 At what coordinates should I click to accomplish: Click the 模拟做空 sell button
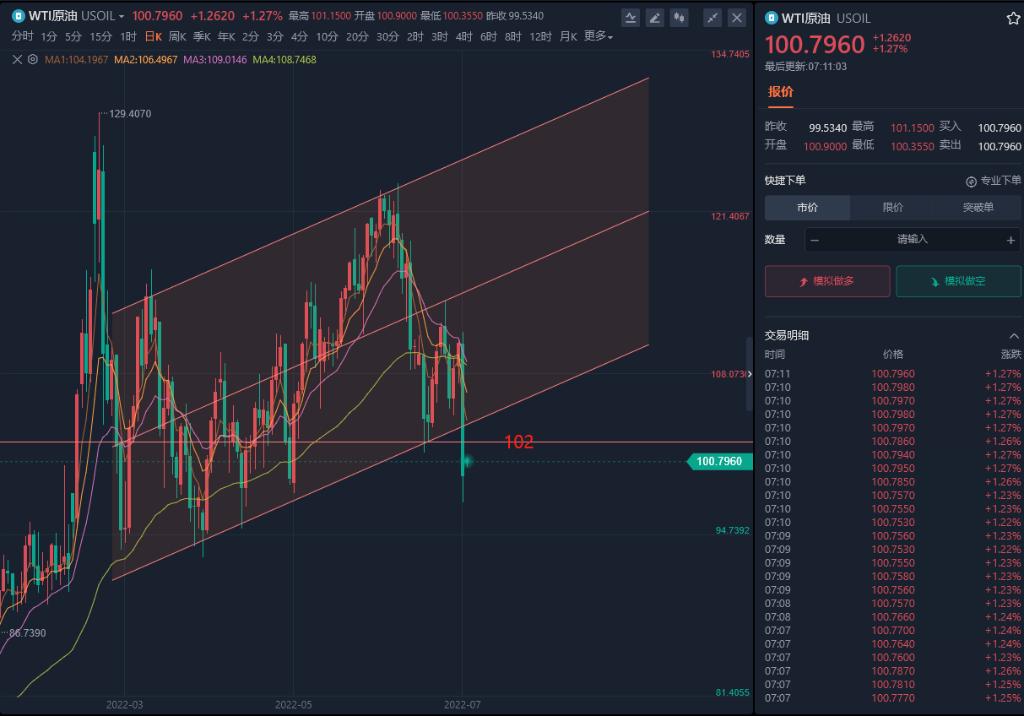coord(958,281)
